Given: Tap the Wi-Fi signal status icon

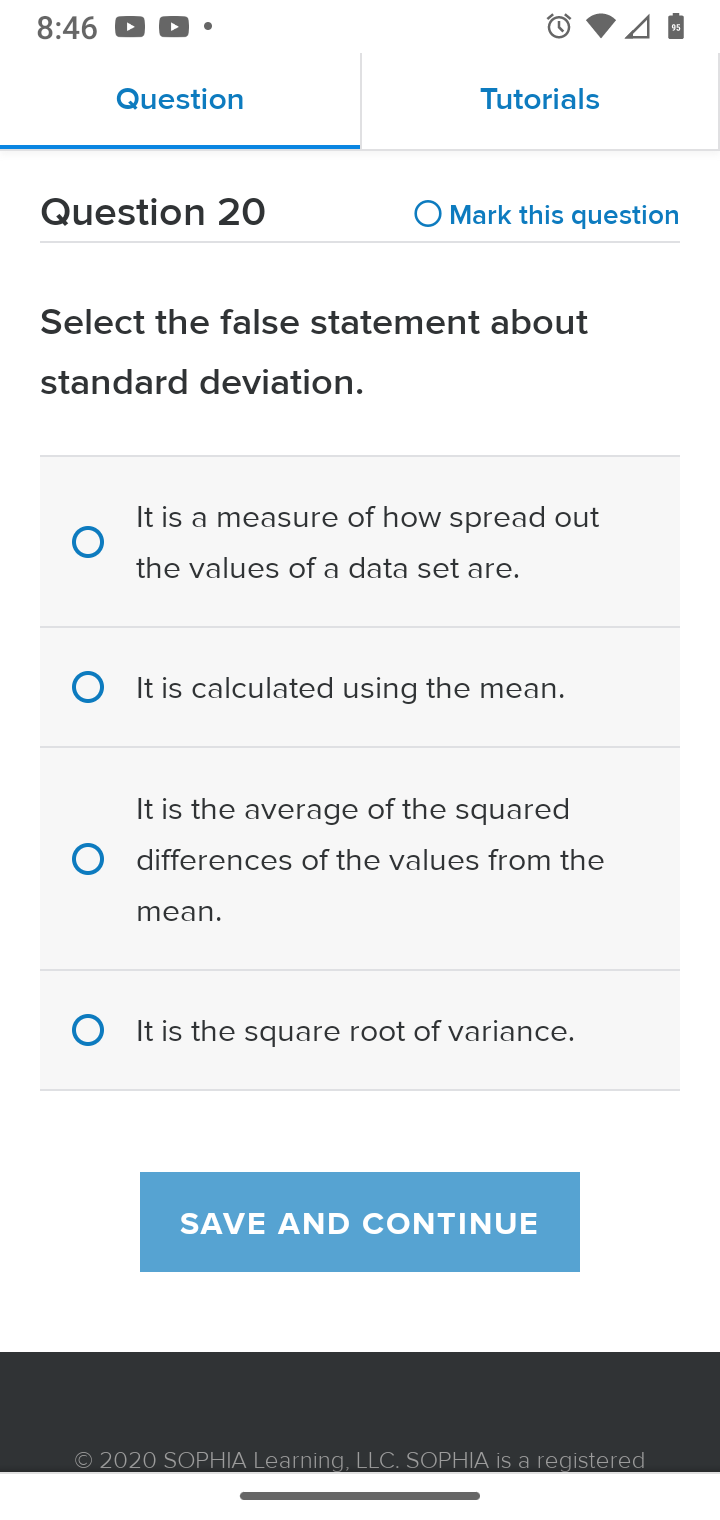Looking at the screenshot, I should click(x=600, y=28).
